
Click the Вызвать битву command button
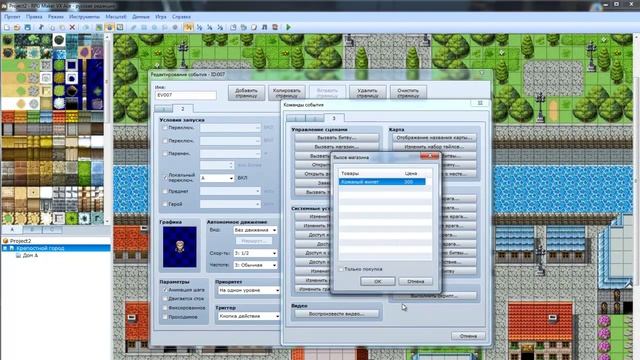point(337,138)
